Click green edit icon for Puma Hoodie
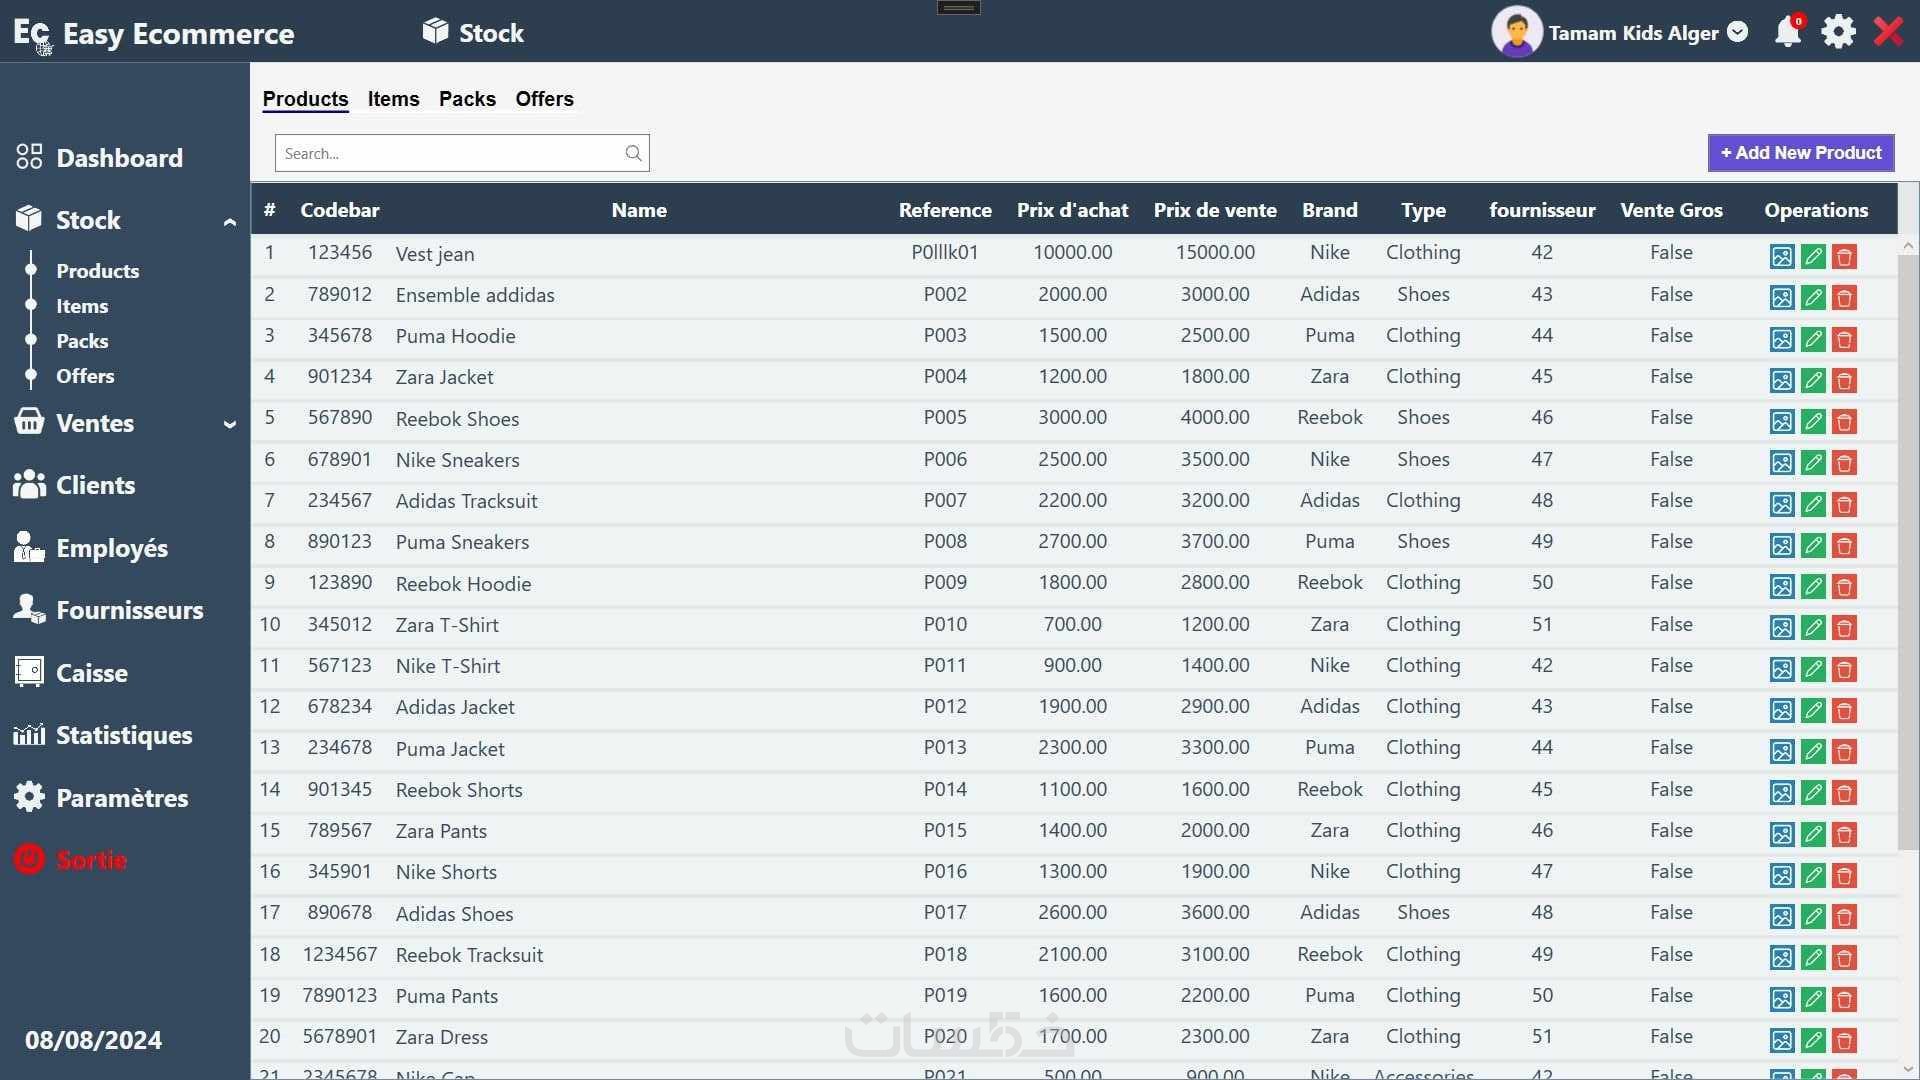Image resolution: width=1920 pixels, height=1080 pixels. coord(1813,339)
